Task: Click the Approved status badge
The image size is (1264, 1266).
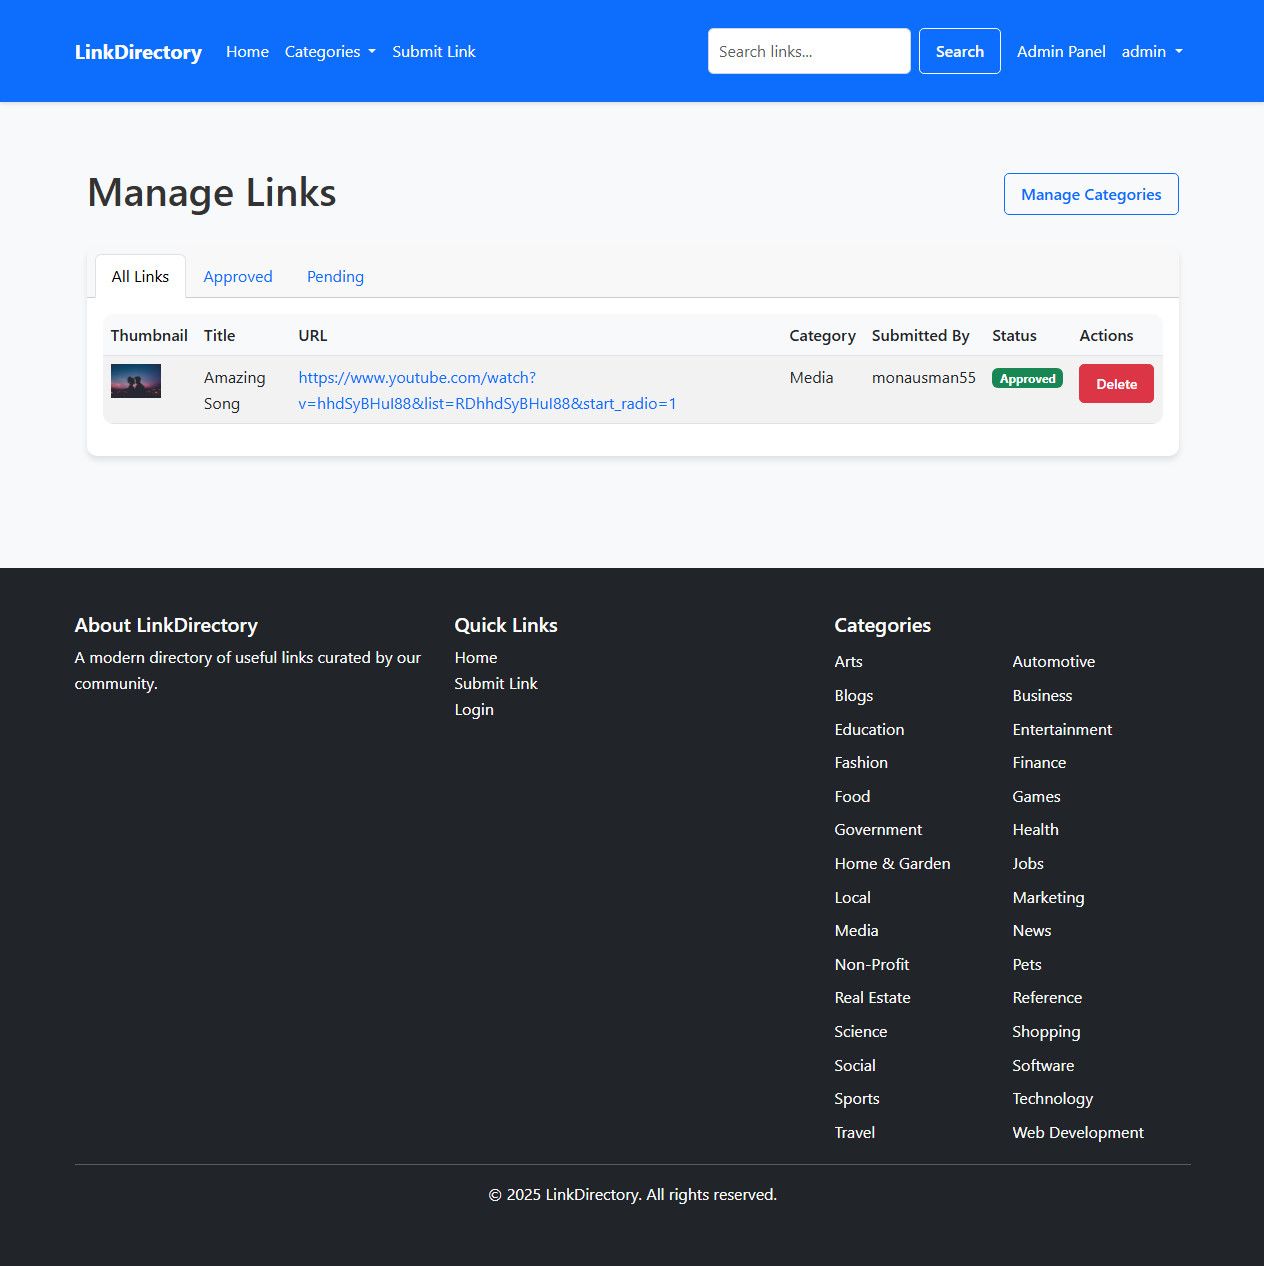Action: [1027, 379]
